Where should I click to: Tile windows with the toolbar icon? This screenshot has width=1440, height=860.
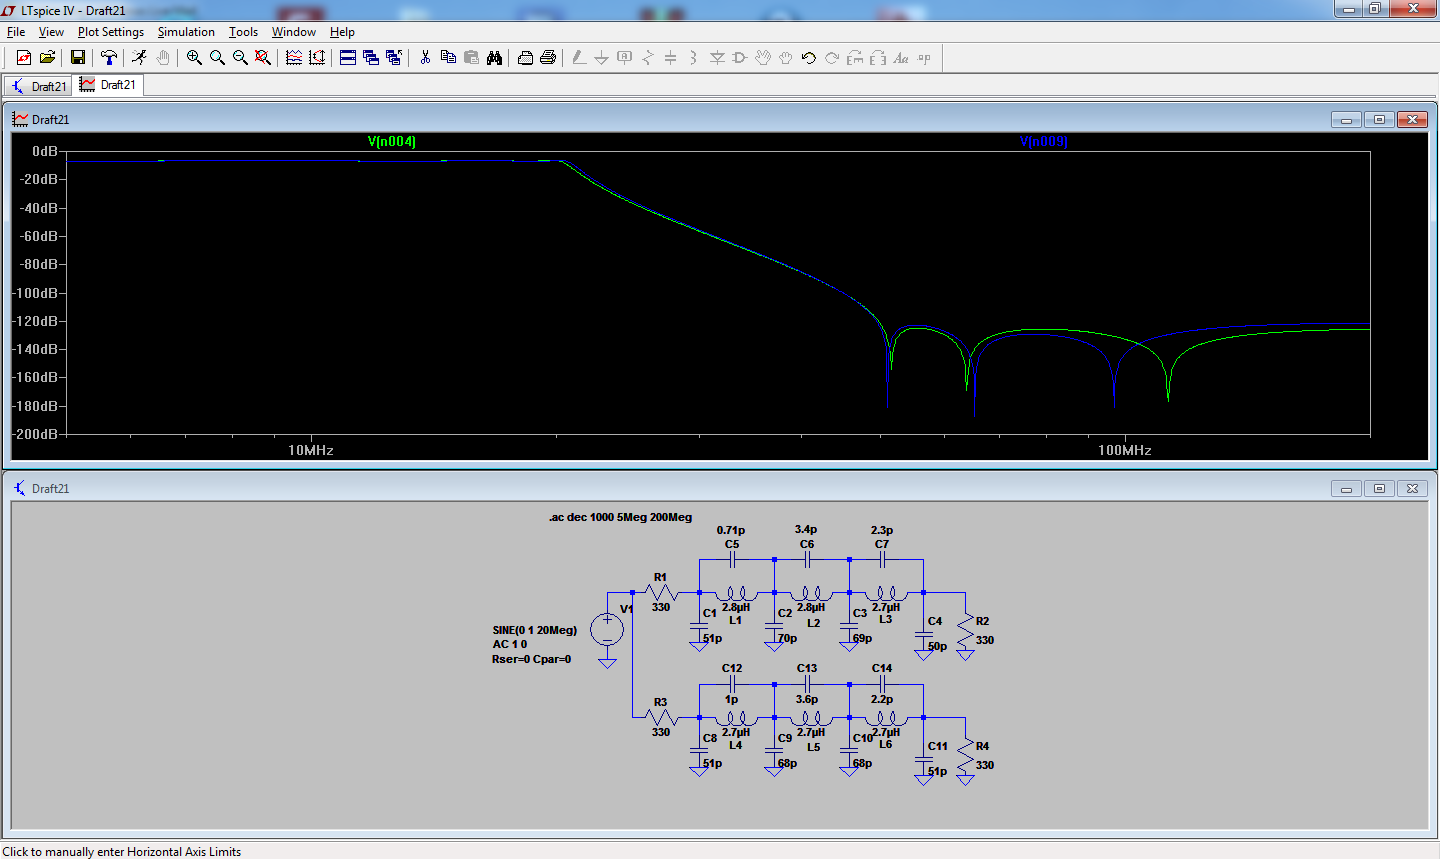tap(348, 58)
